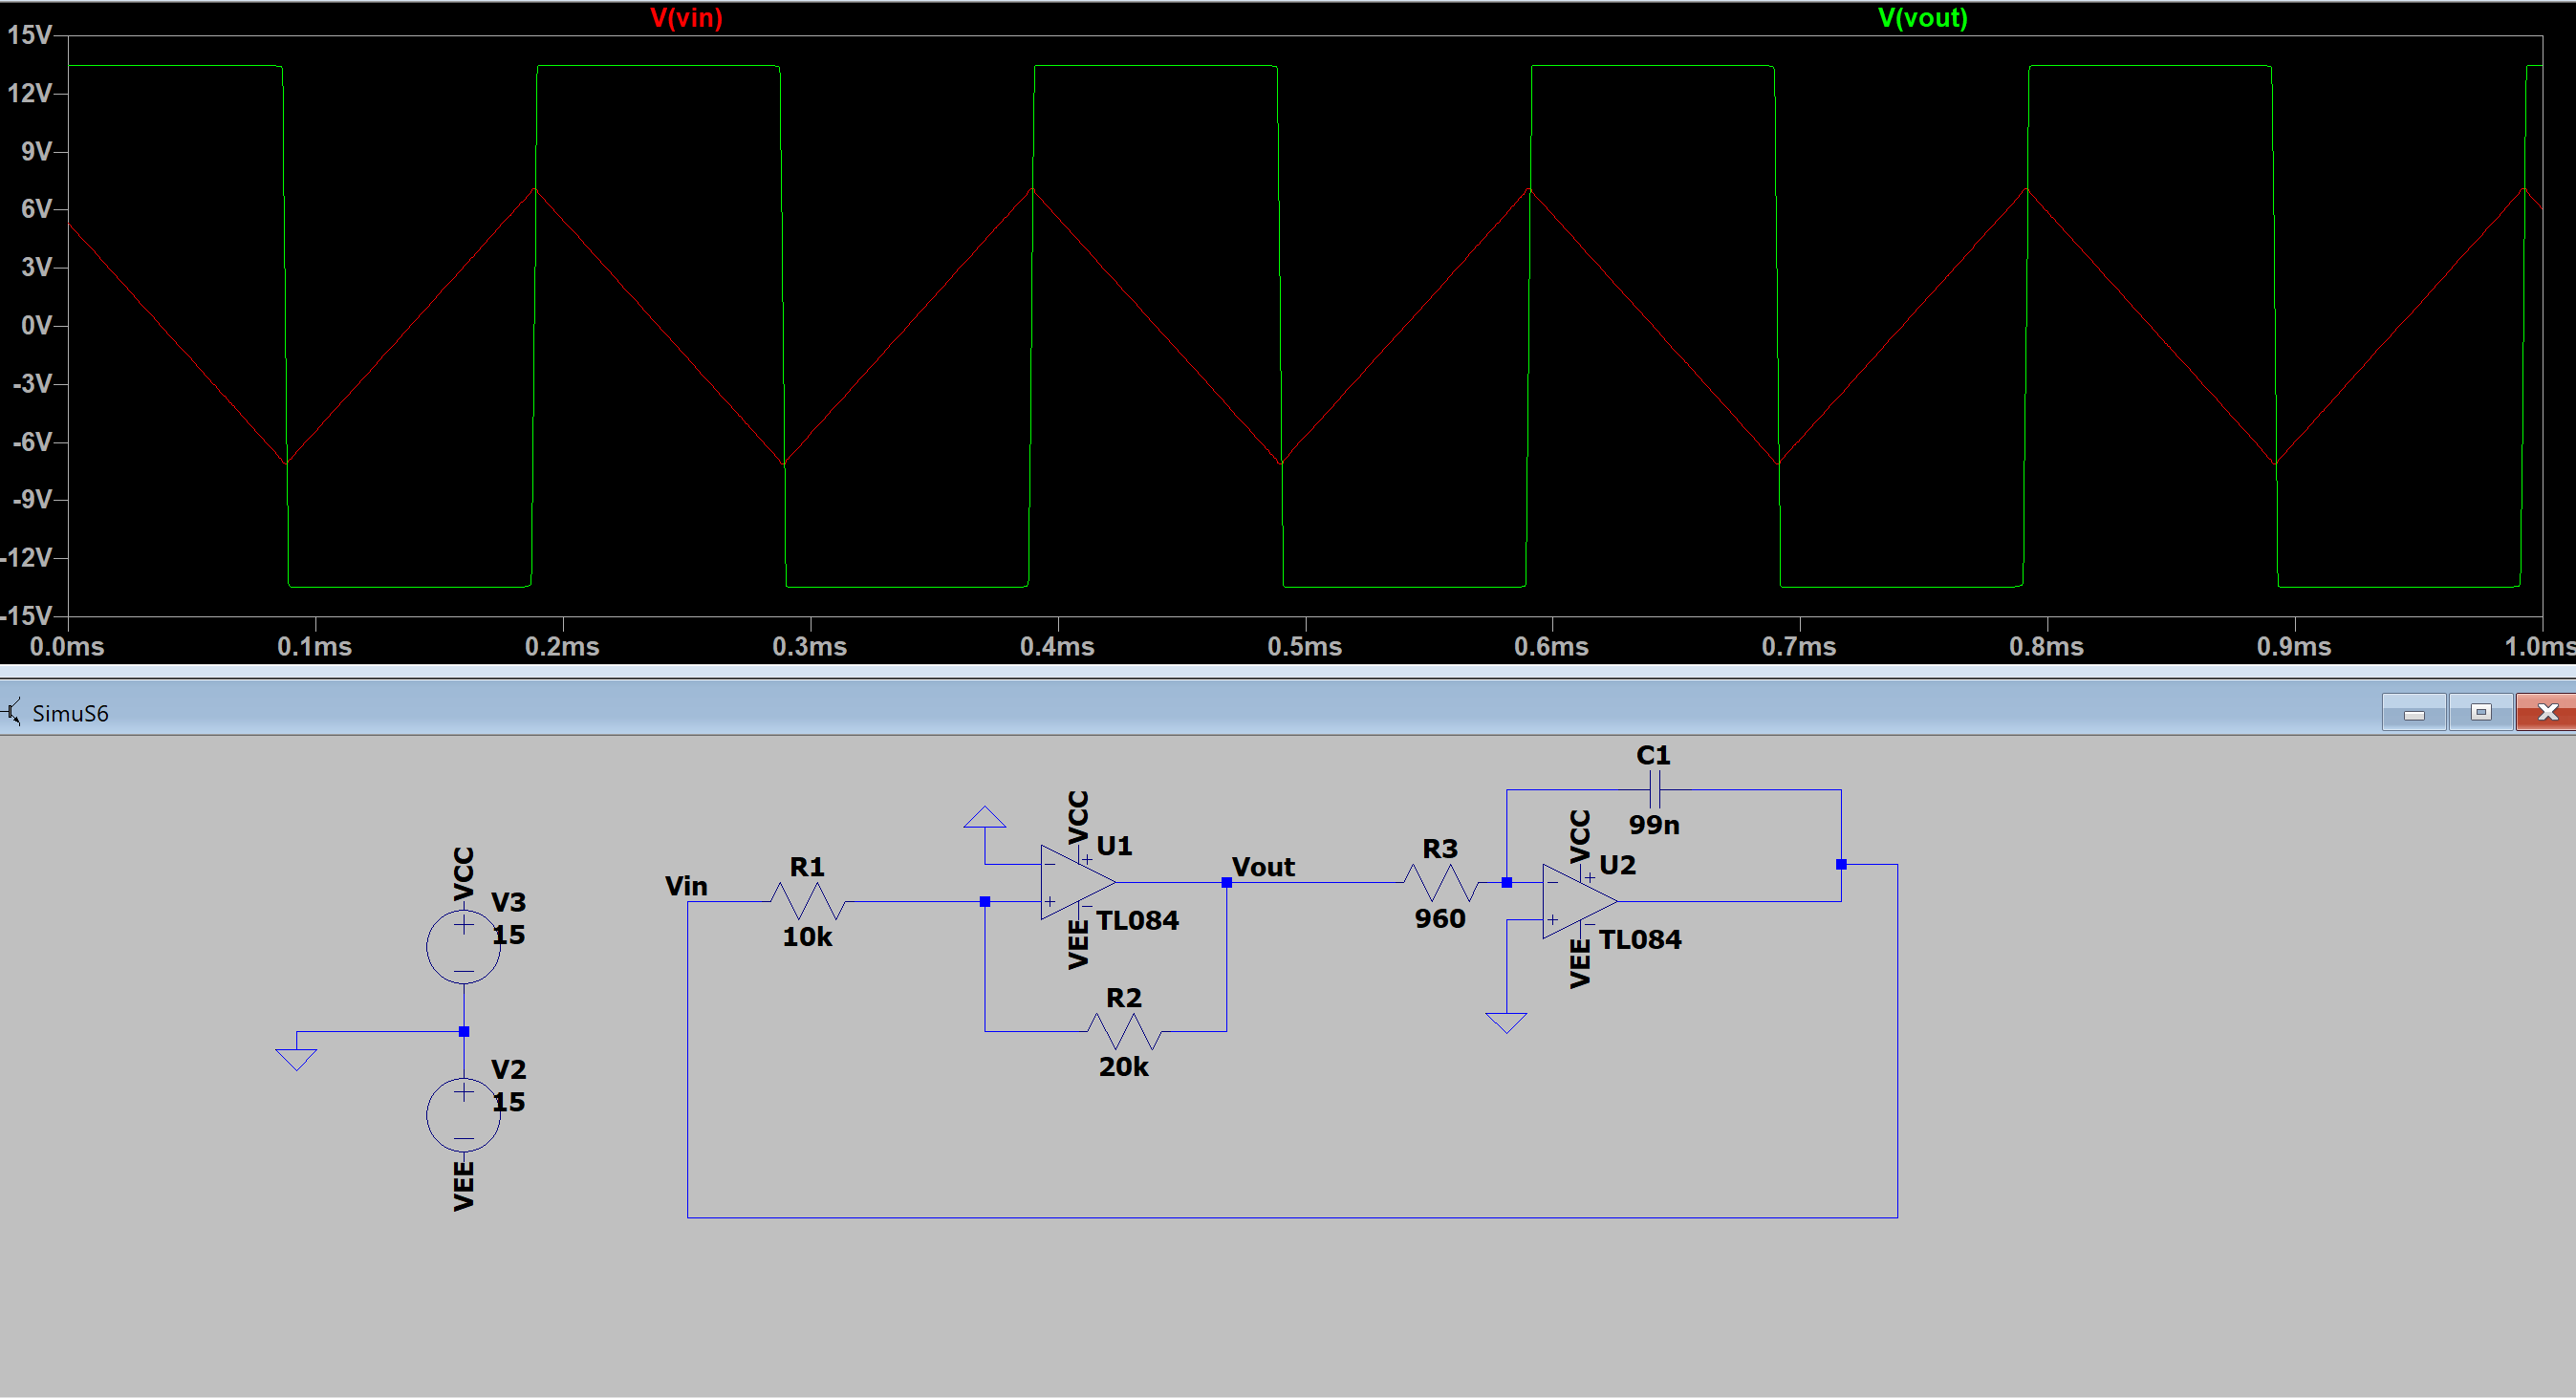Click the SimuS6 window title

(x=70, y=713)
